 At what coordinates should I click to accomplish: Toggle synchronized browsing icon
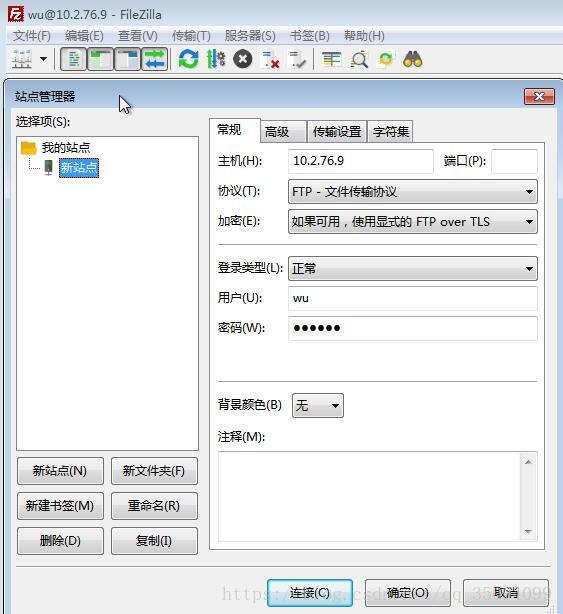point(386,60)
